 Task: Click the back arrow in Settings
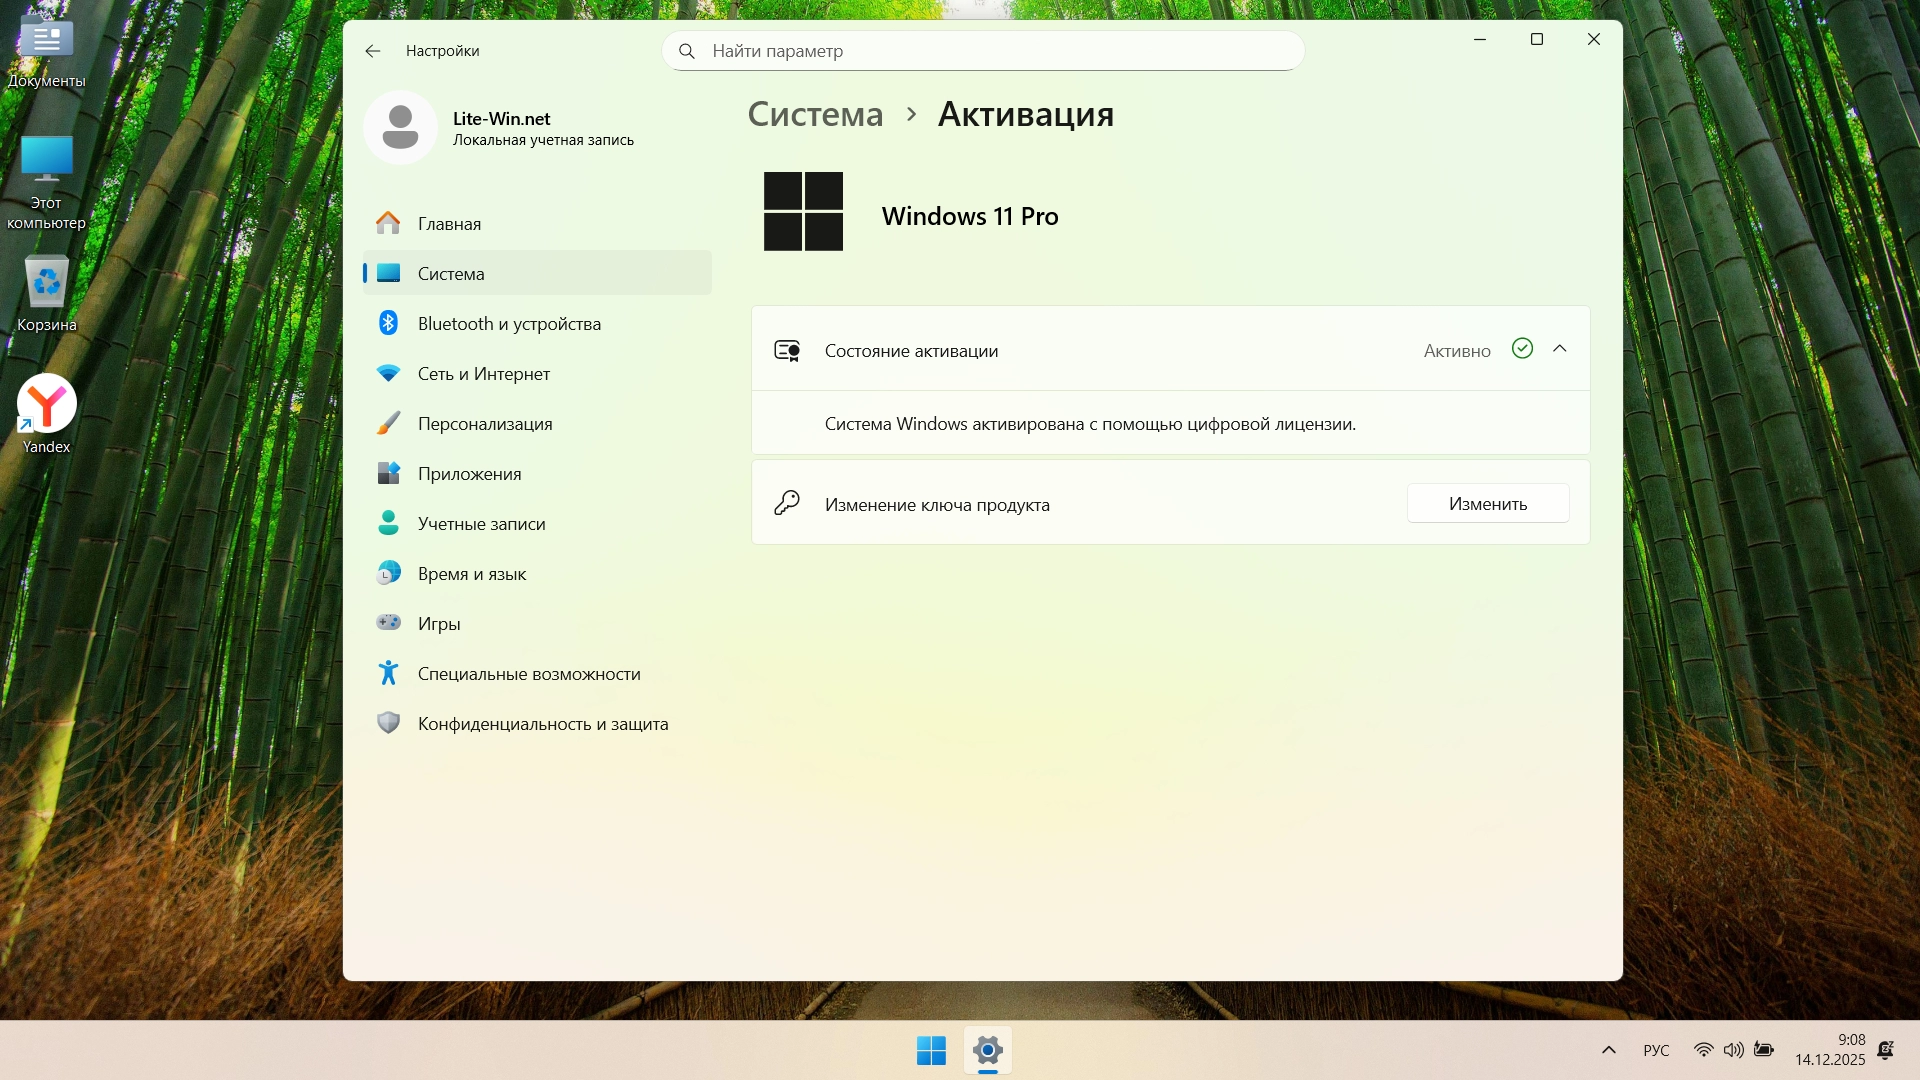(x=373, y=51)
